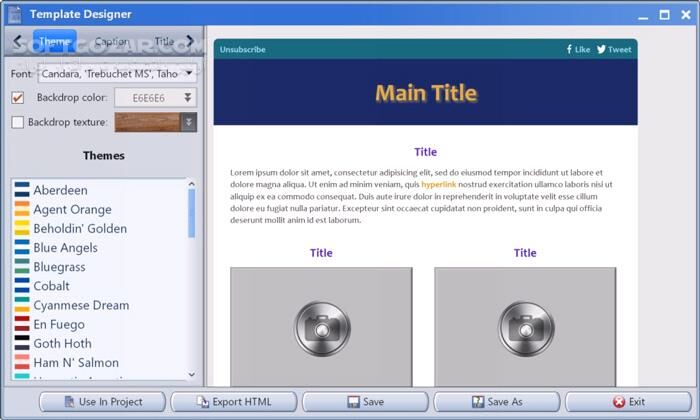Open the Font dropdown list
Screen dimensions: 700x420
[x=189, y=73]
